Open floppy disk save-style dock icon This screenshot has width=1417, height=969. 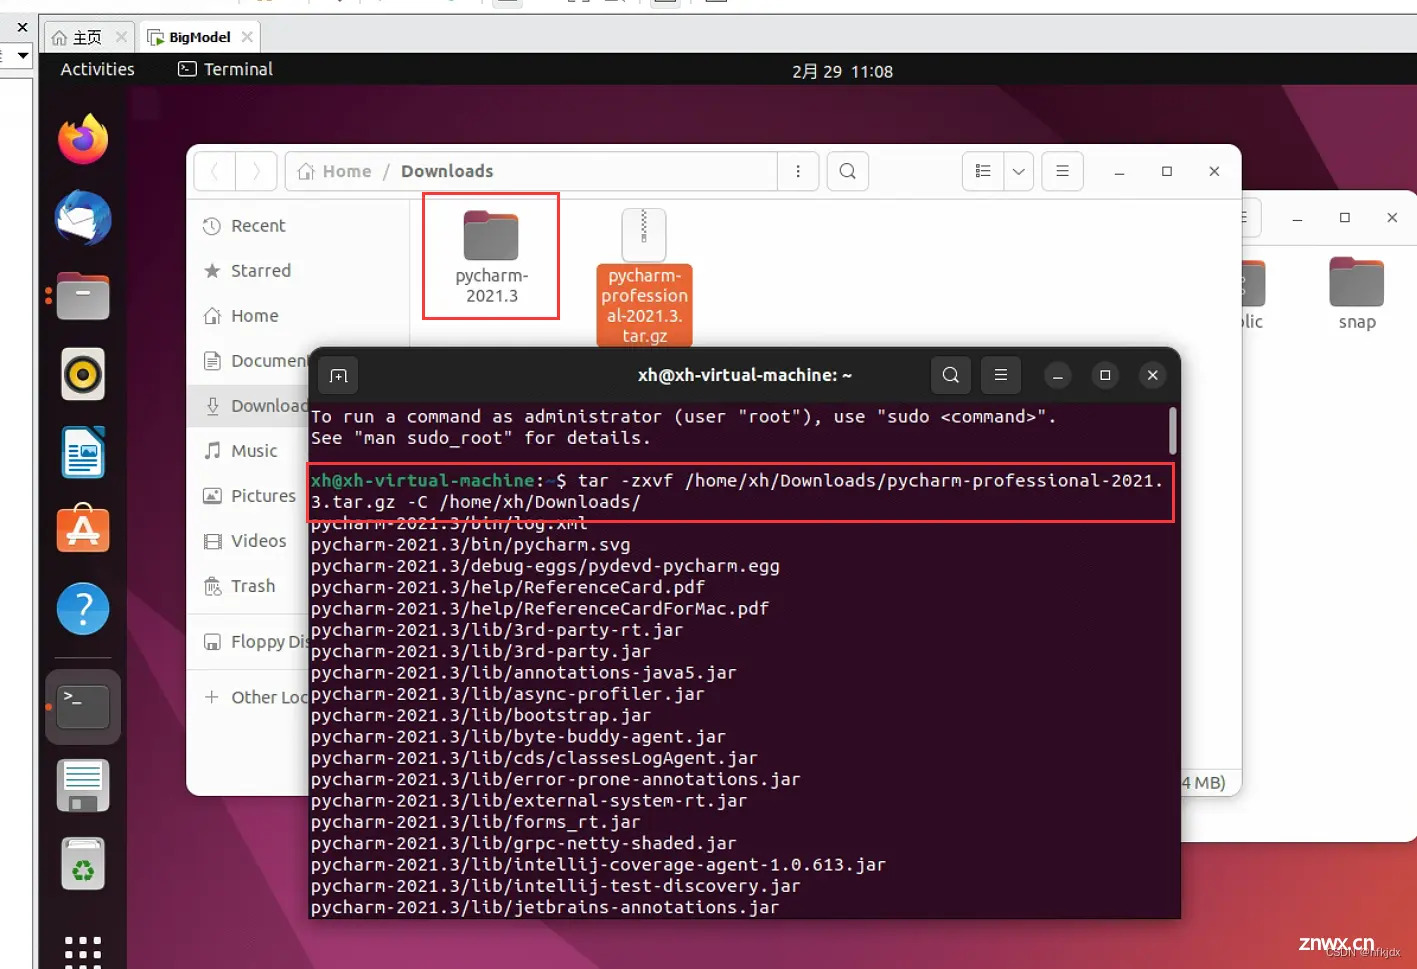[83, 786]
